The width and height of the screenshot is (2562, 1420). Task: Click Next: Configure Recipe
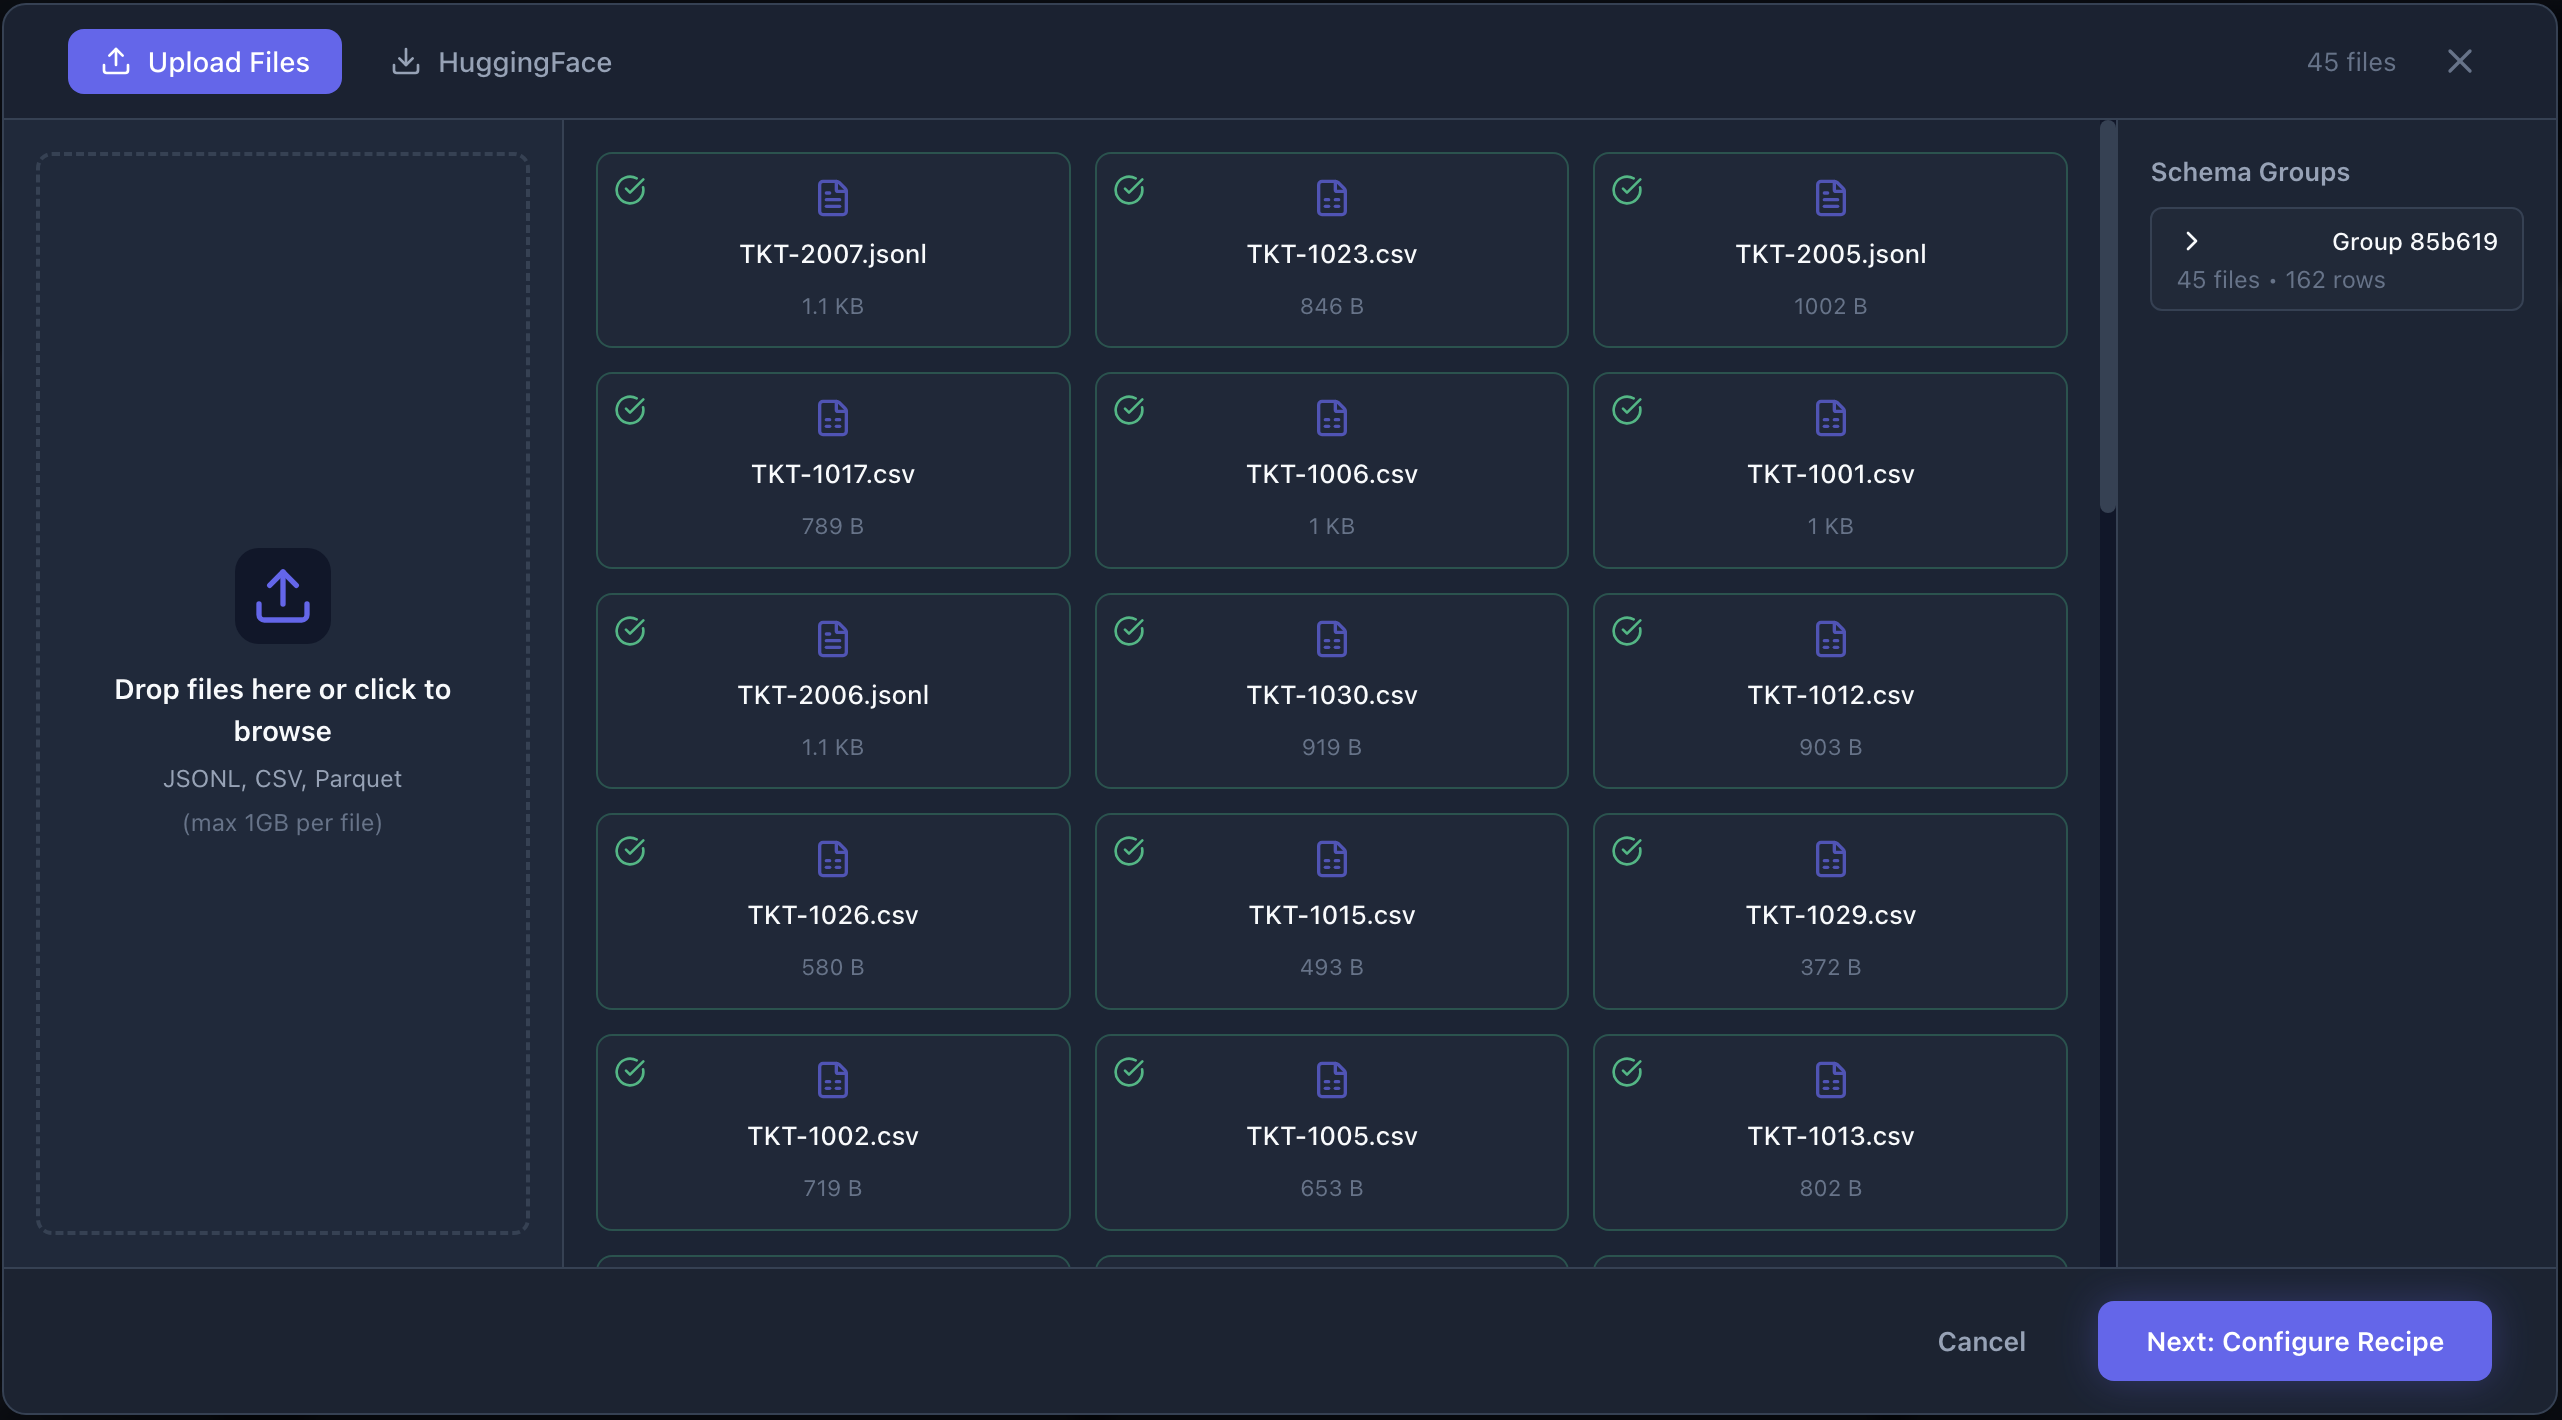2293,1340
